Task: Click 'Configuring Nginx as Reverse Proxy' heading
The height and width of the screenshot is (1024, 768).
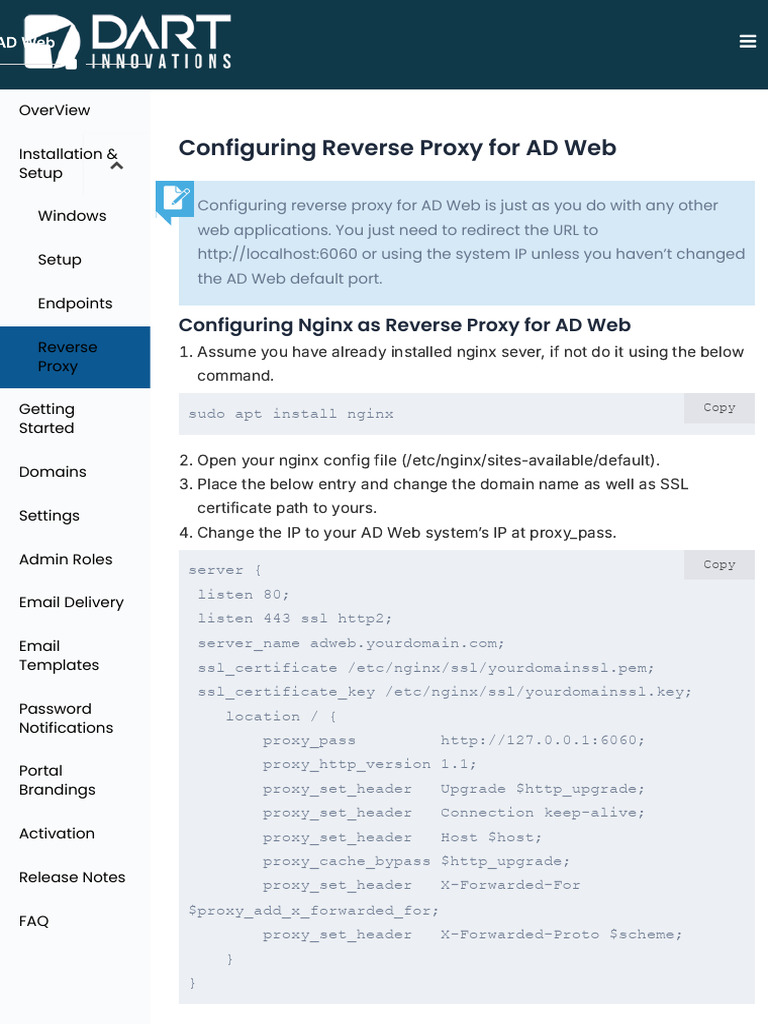Action: pos(405,325)
